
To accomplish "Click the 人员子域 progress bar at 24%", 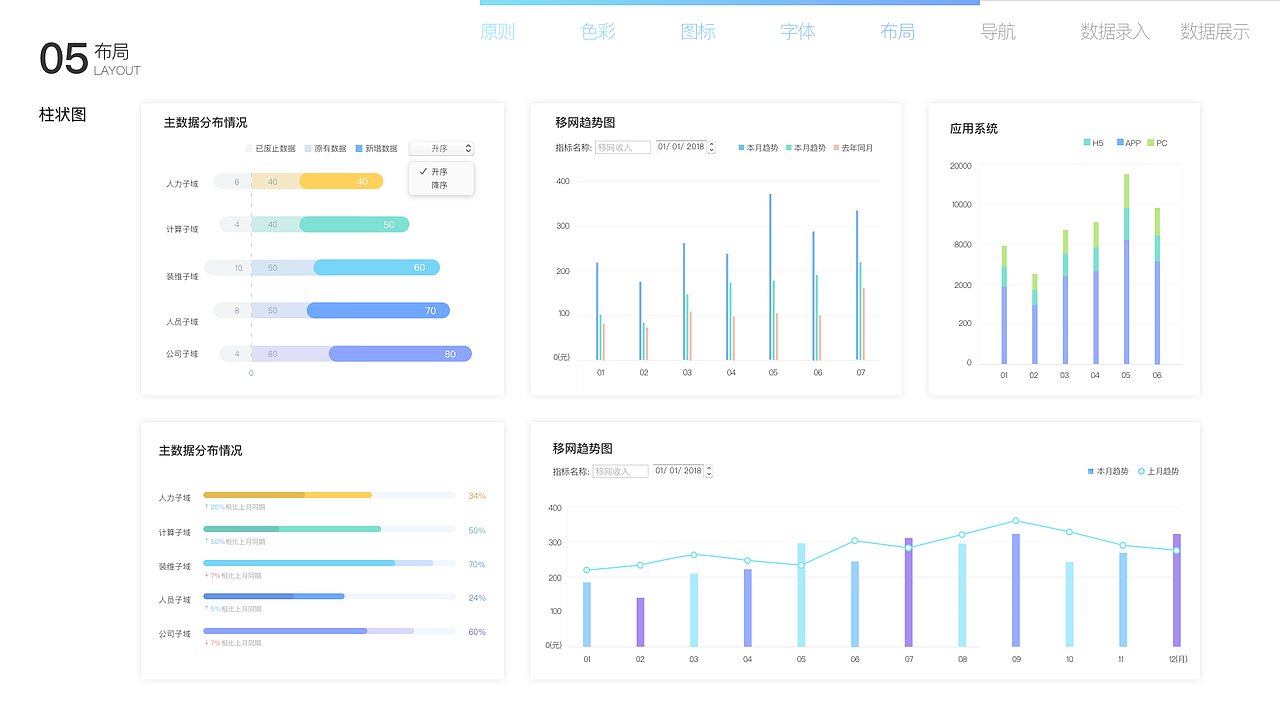I will click(329, 596).
